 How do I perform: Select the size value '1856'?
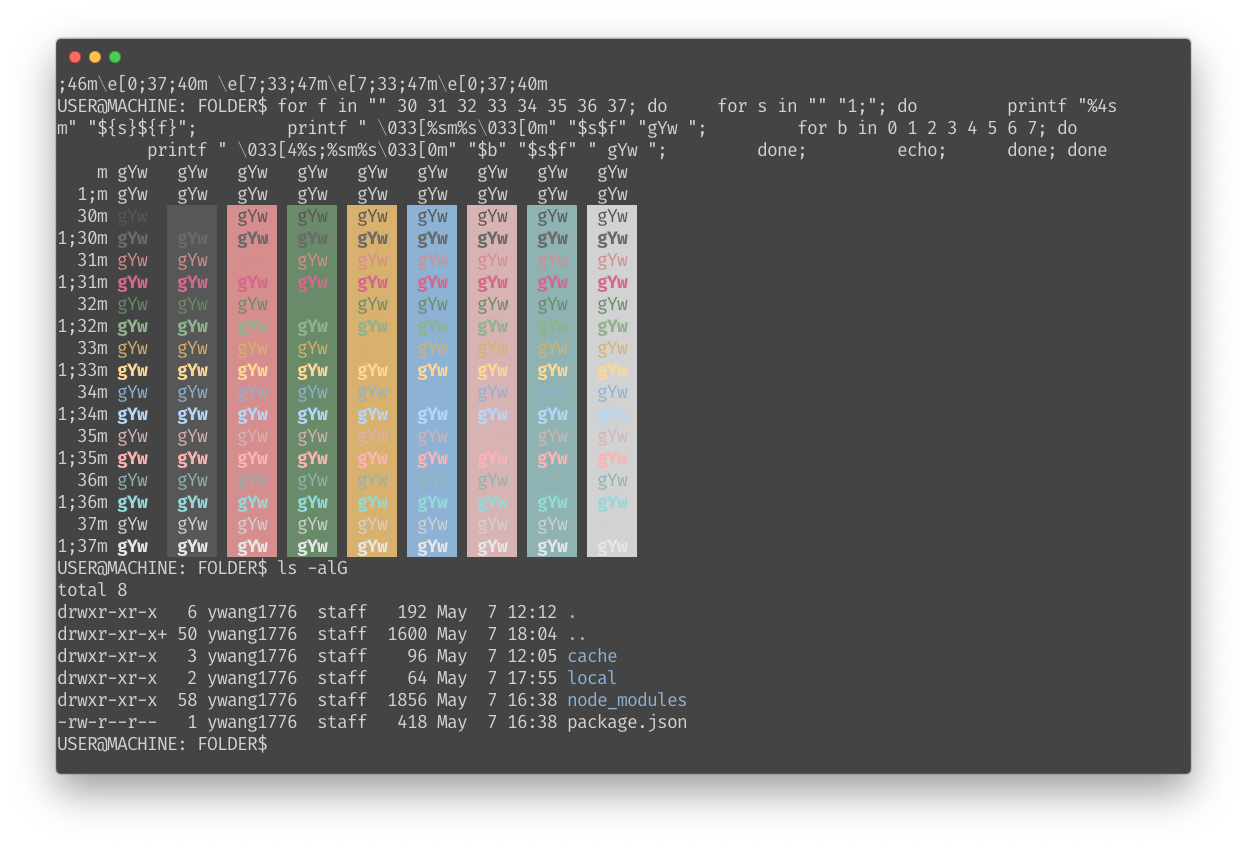pyautogui.click(x=407, y=700)
